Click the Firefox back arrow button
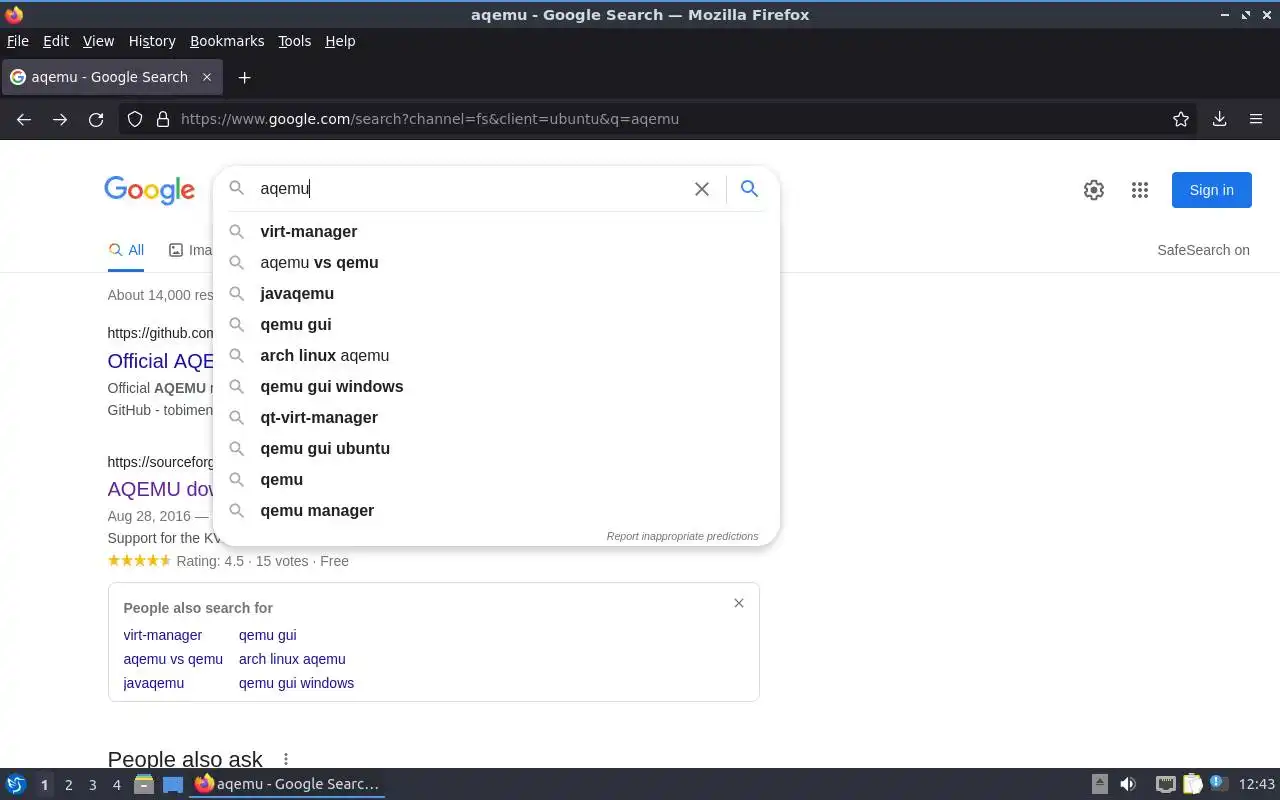Image resolution: width=1280 pixels, height=800 pixels. (24, 119)
